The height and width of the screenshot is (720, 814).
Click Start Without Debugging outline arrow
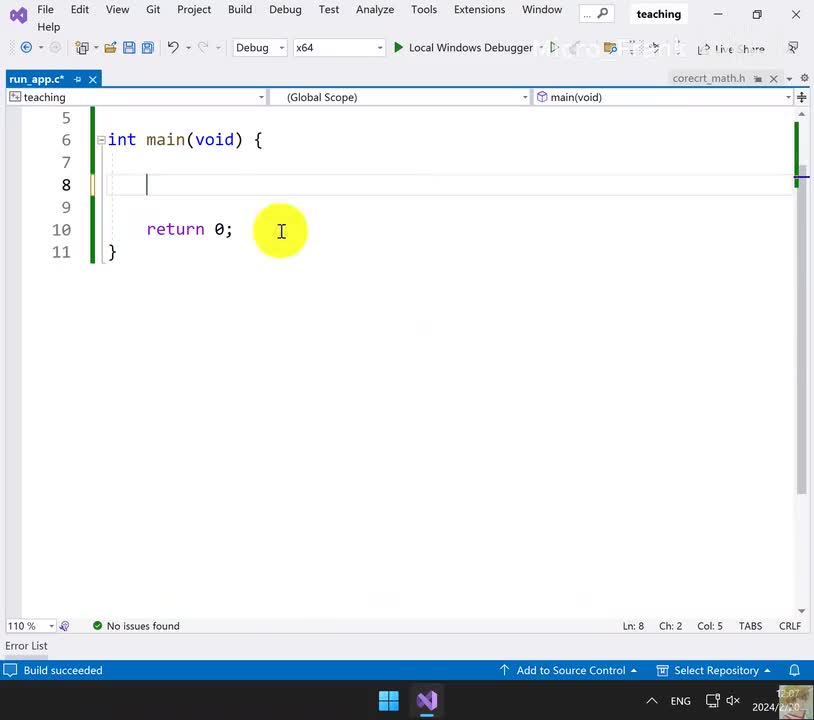[x=554, y=48]
